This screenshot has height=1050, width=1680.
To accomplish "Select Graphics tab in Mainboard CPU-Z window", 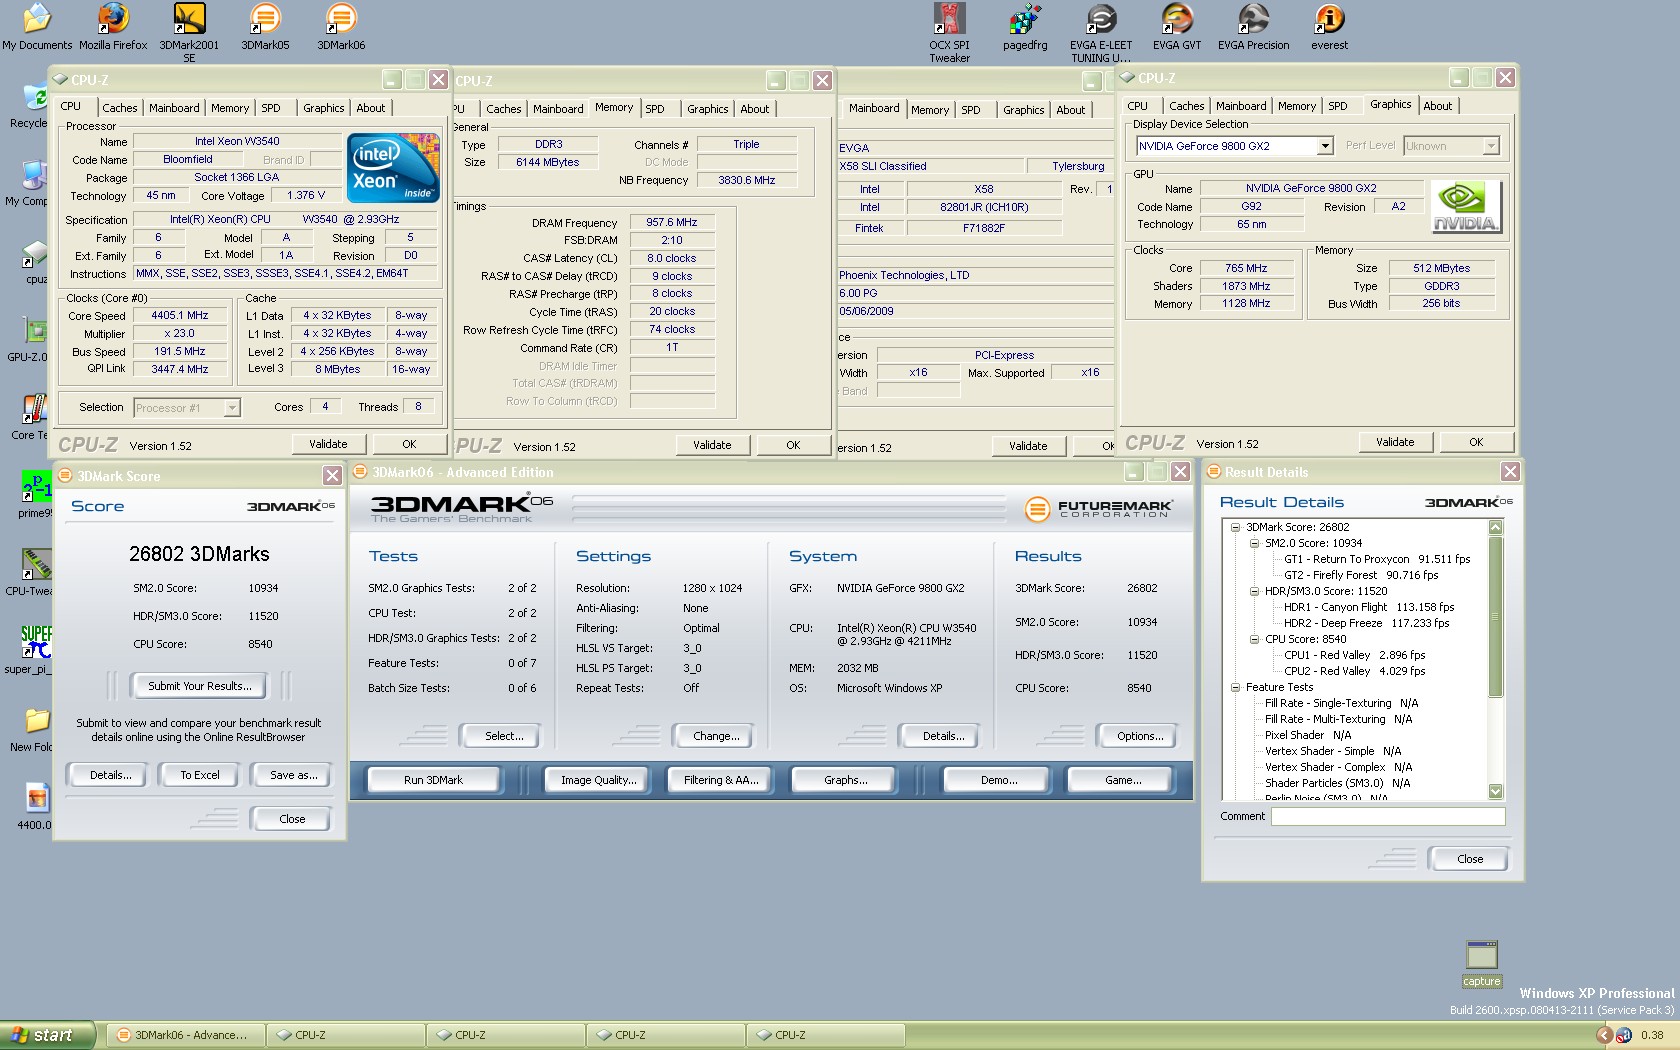I will tap(1023, 110).
